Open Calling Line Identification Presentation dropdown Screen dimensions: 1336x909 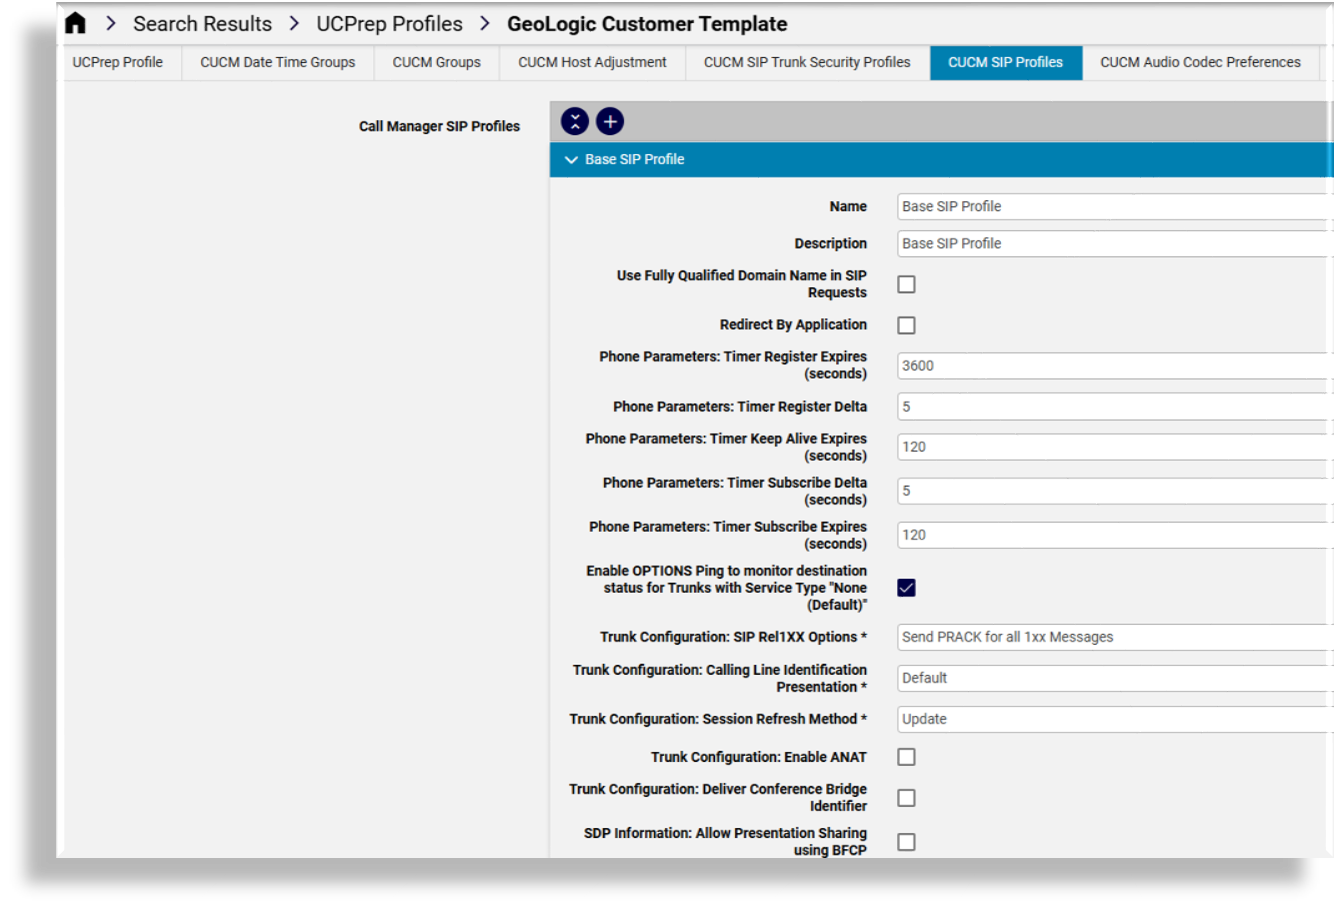click(1112, 678)
